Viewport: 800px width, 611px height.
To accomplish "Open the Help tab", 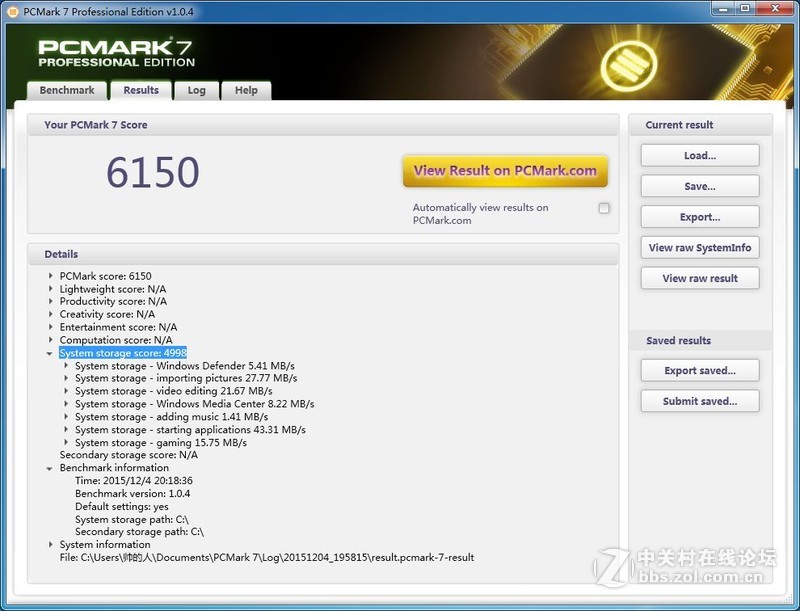I will 246,90.
